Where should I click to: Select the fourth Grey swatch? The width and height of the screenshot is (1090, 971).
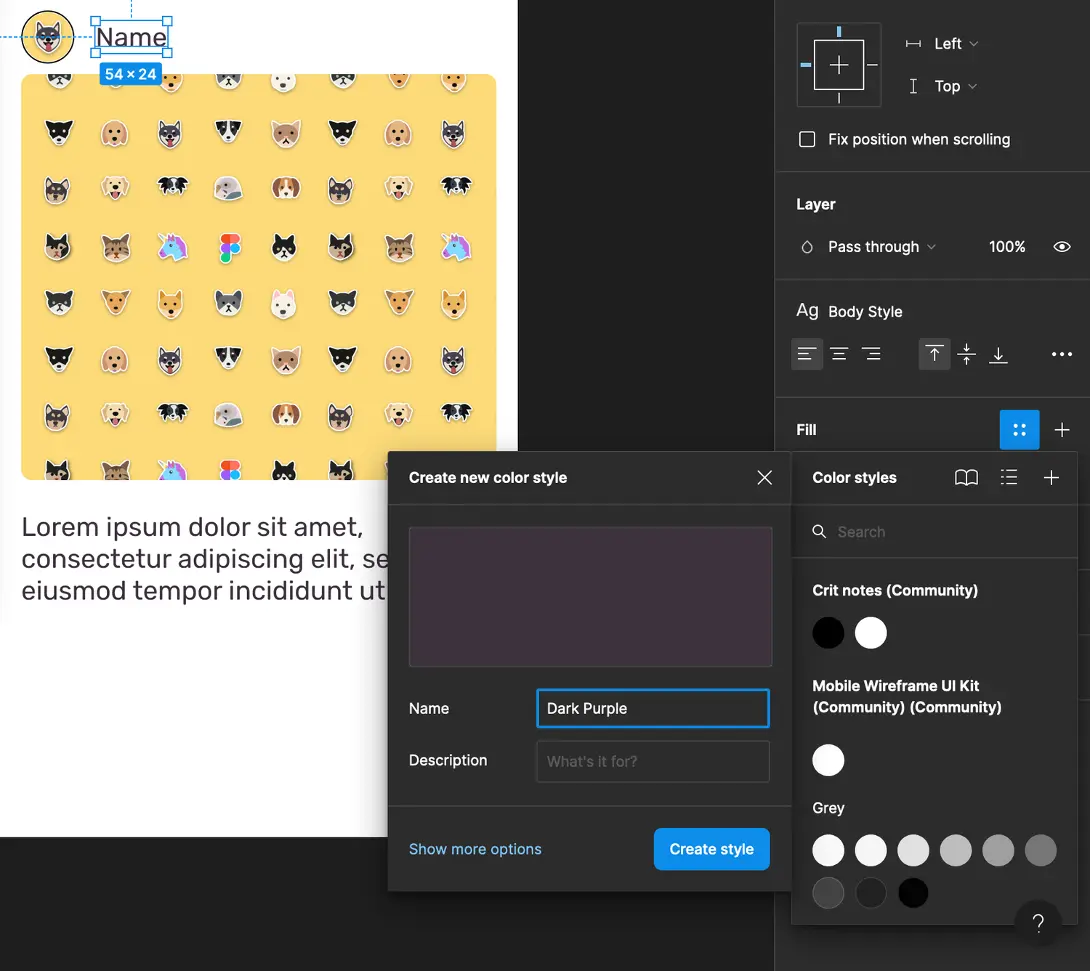[955, 850]
